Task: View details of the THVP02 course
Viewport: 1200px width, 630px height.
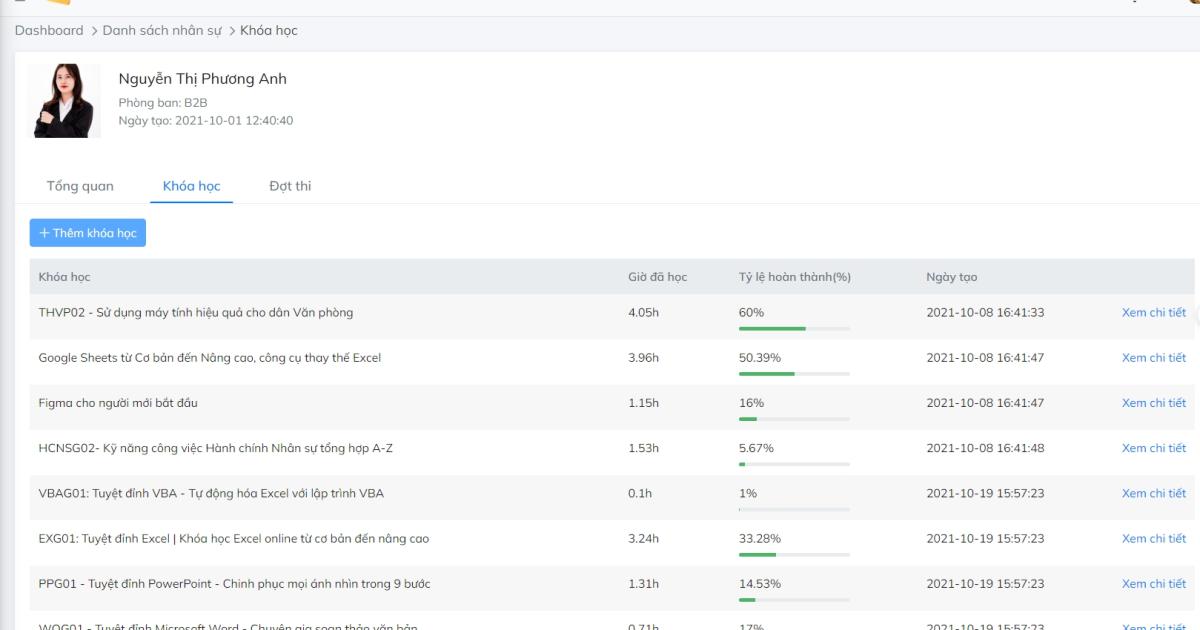Action: pos(1153,313)
